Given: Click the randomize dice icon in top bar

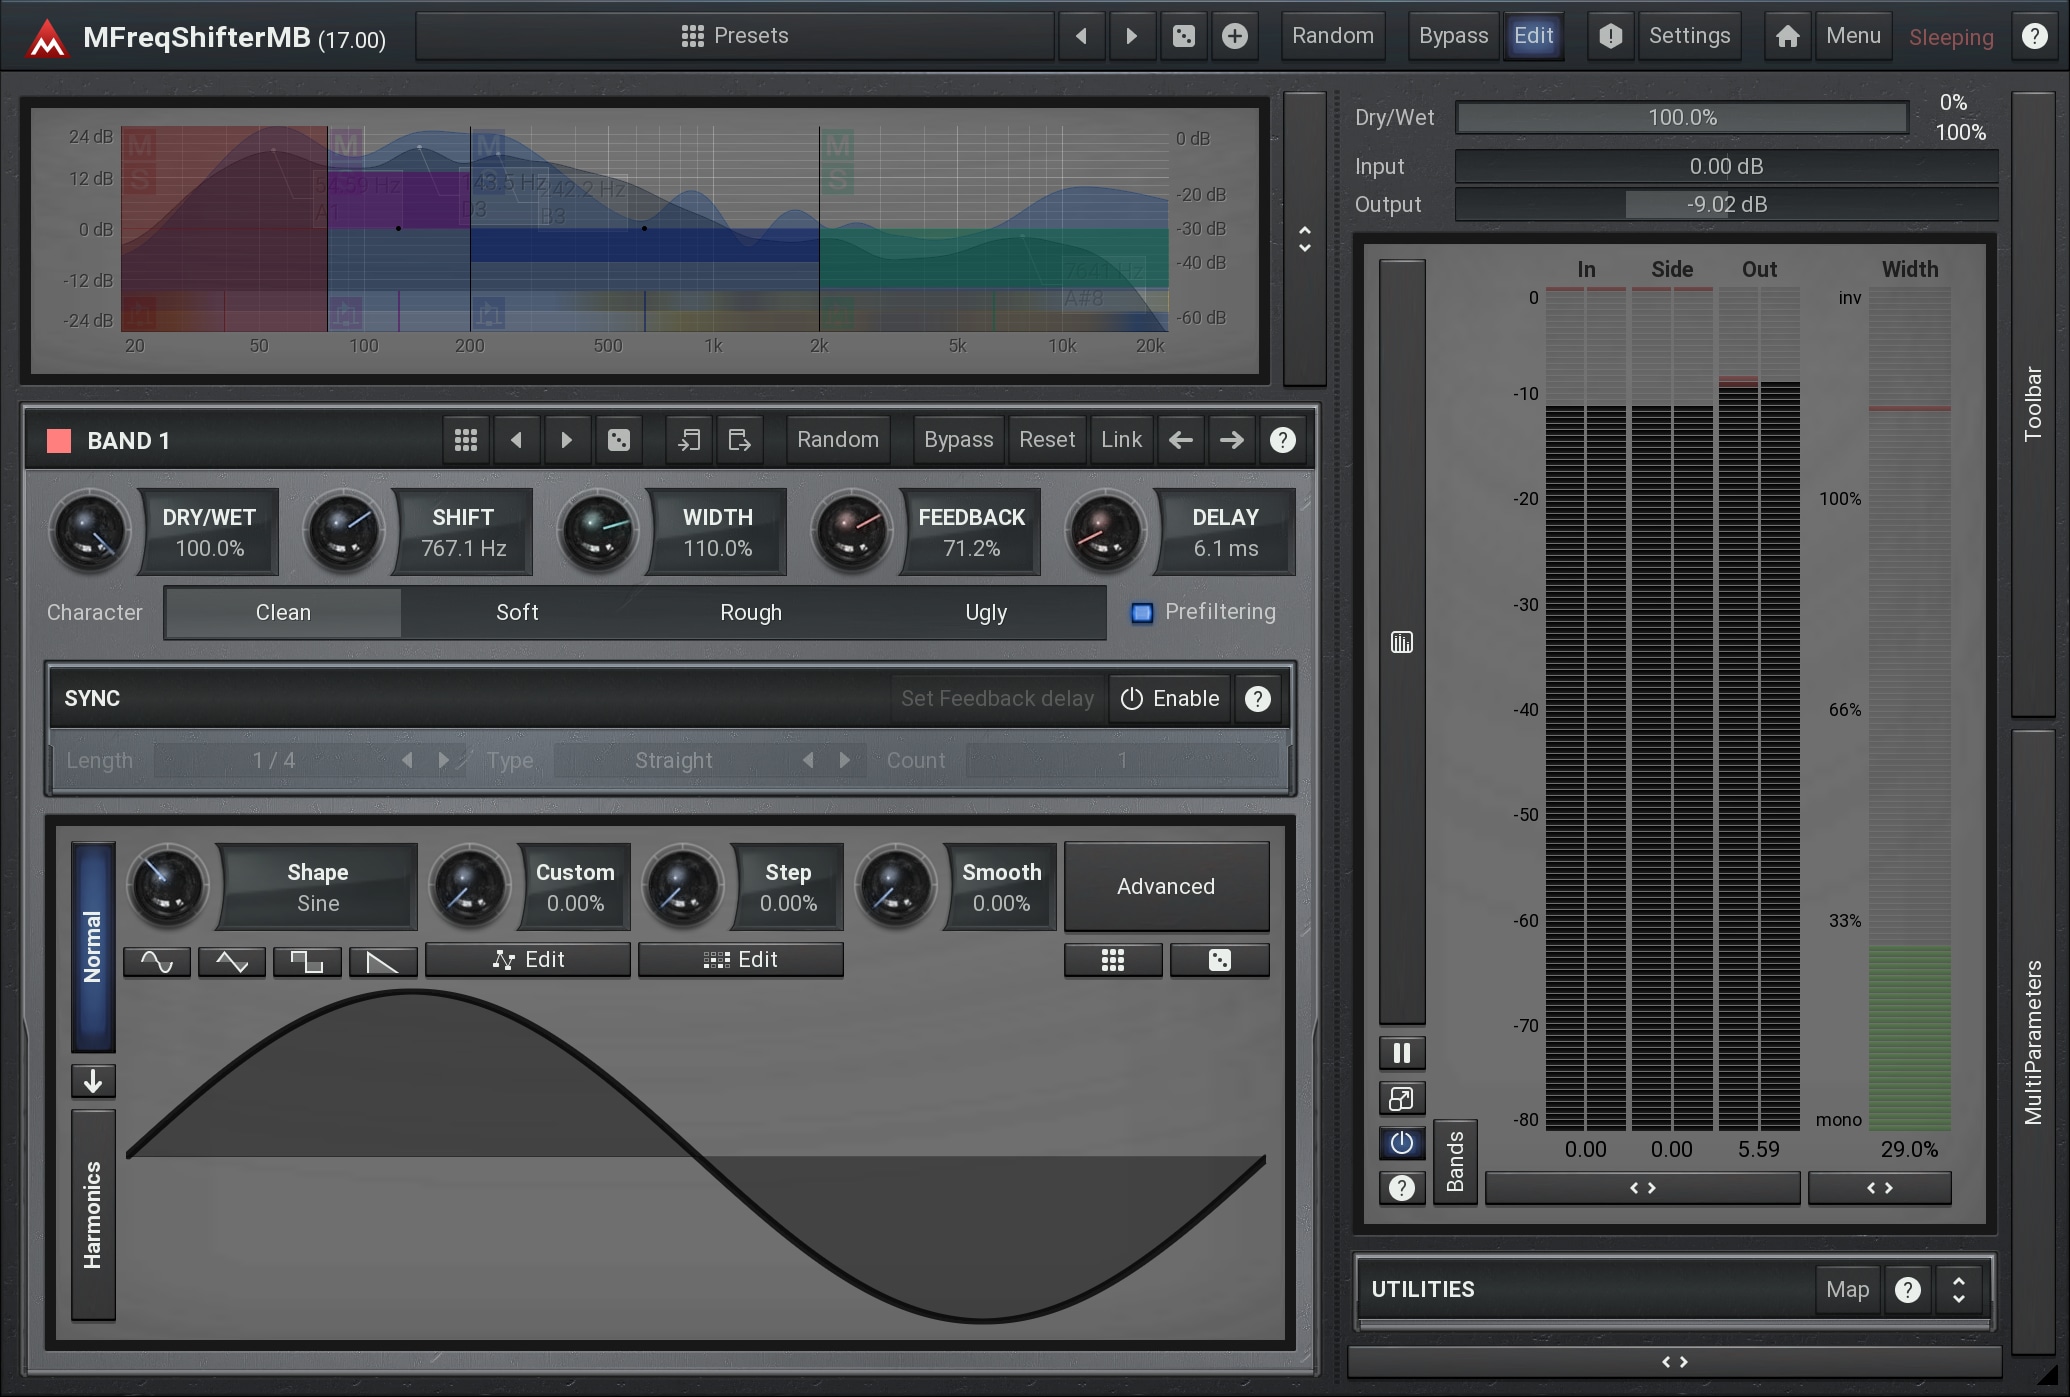Looking at the screenshot, I should tap(1183, 36).
